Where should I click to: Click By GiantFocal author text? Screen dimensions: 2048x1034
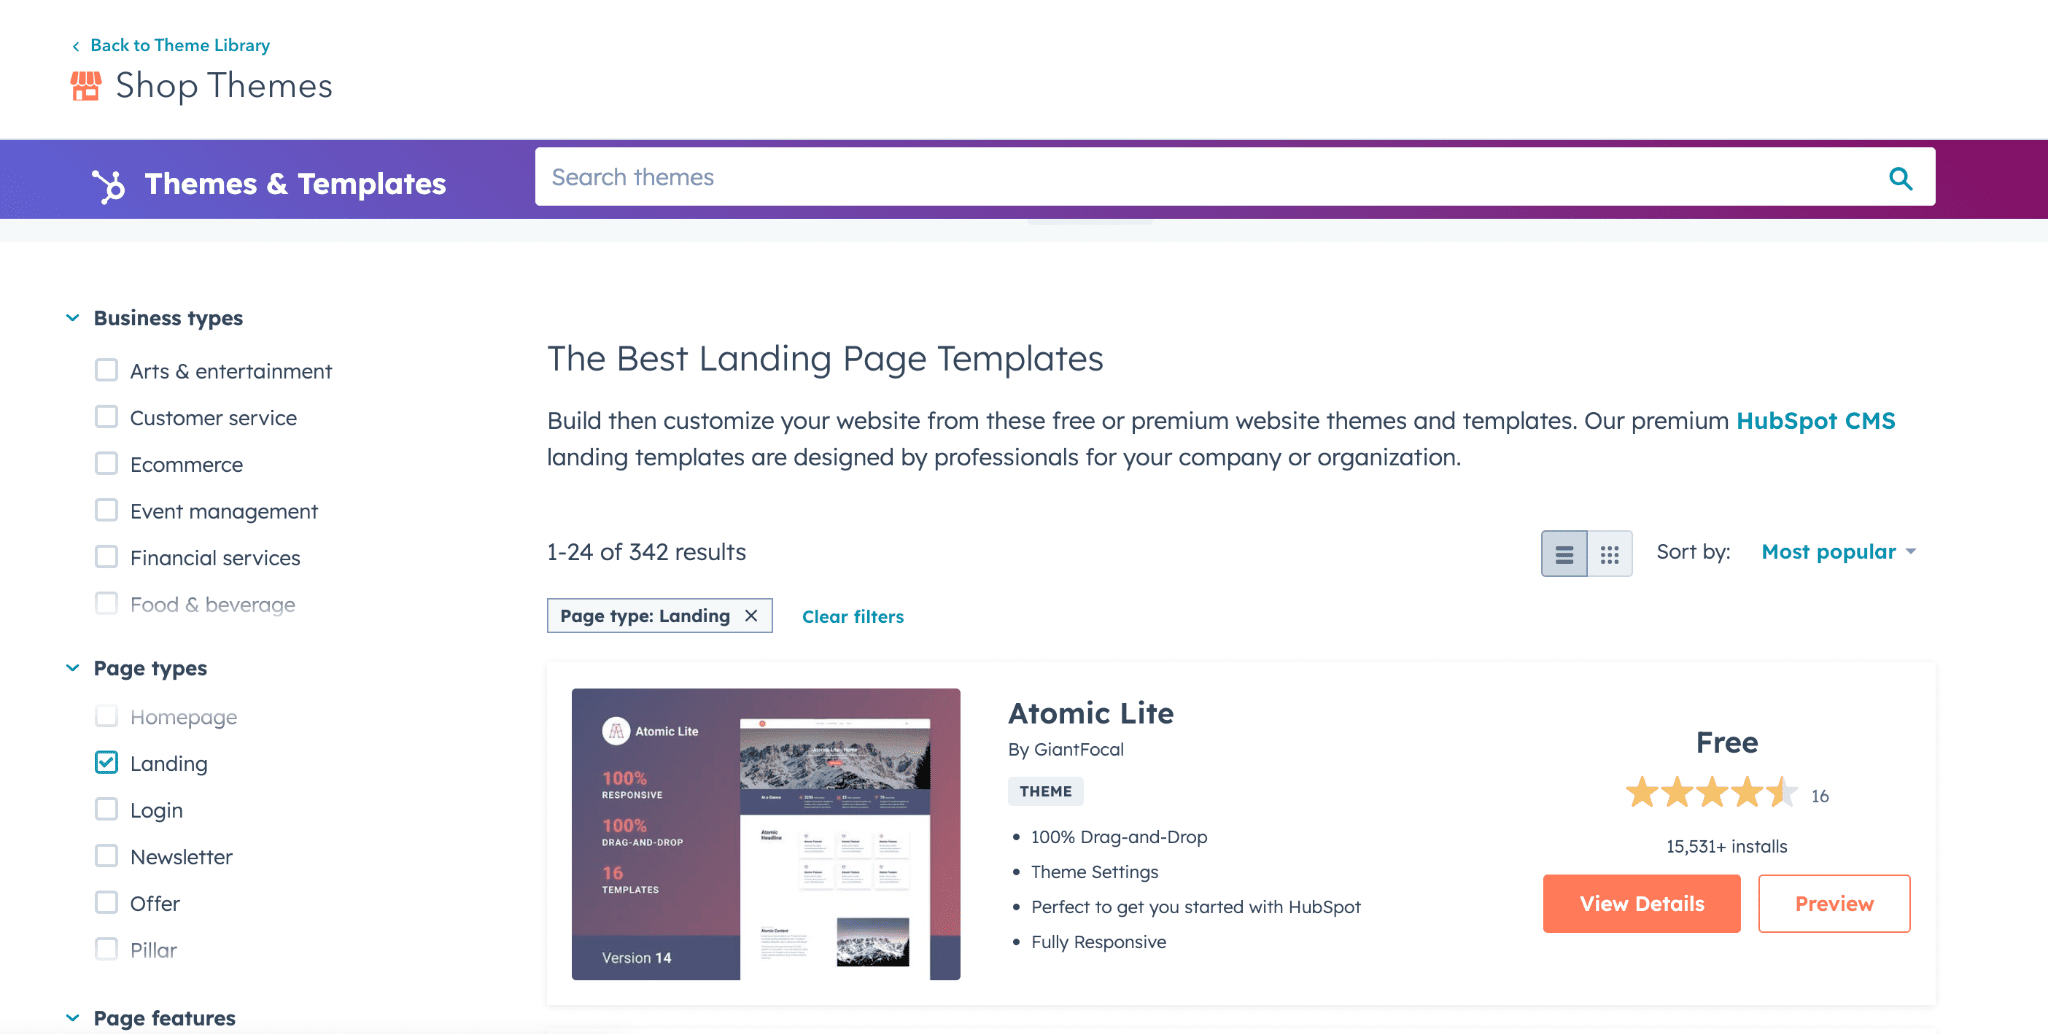1066,750
